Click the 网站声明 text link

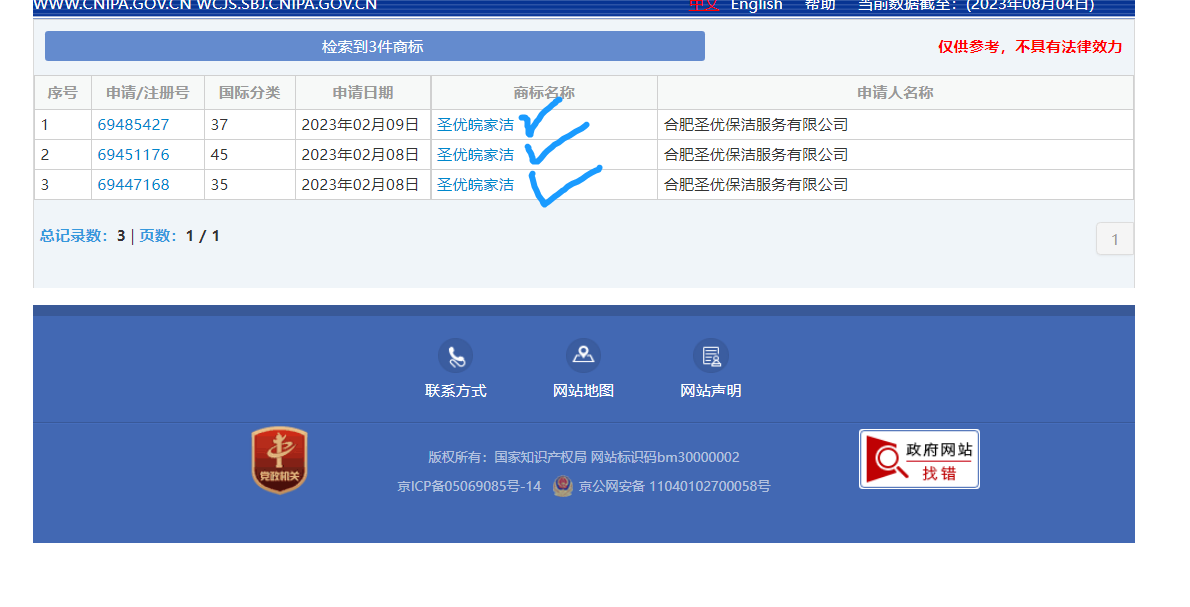point(710,391)
